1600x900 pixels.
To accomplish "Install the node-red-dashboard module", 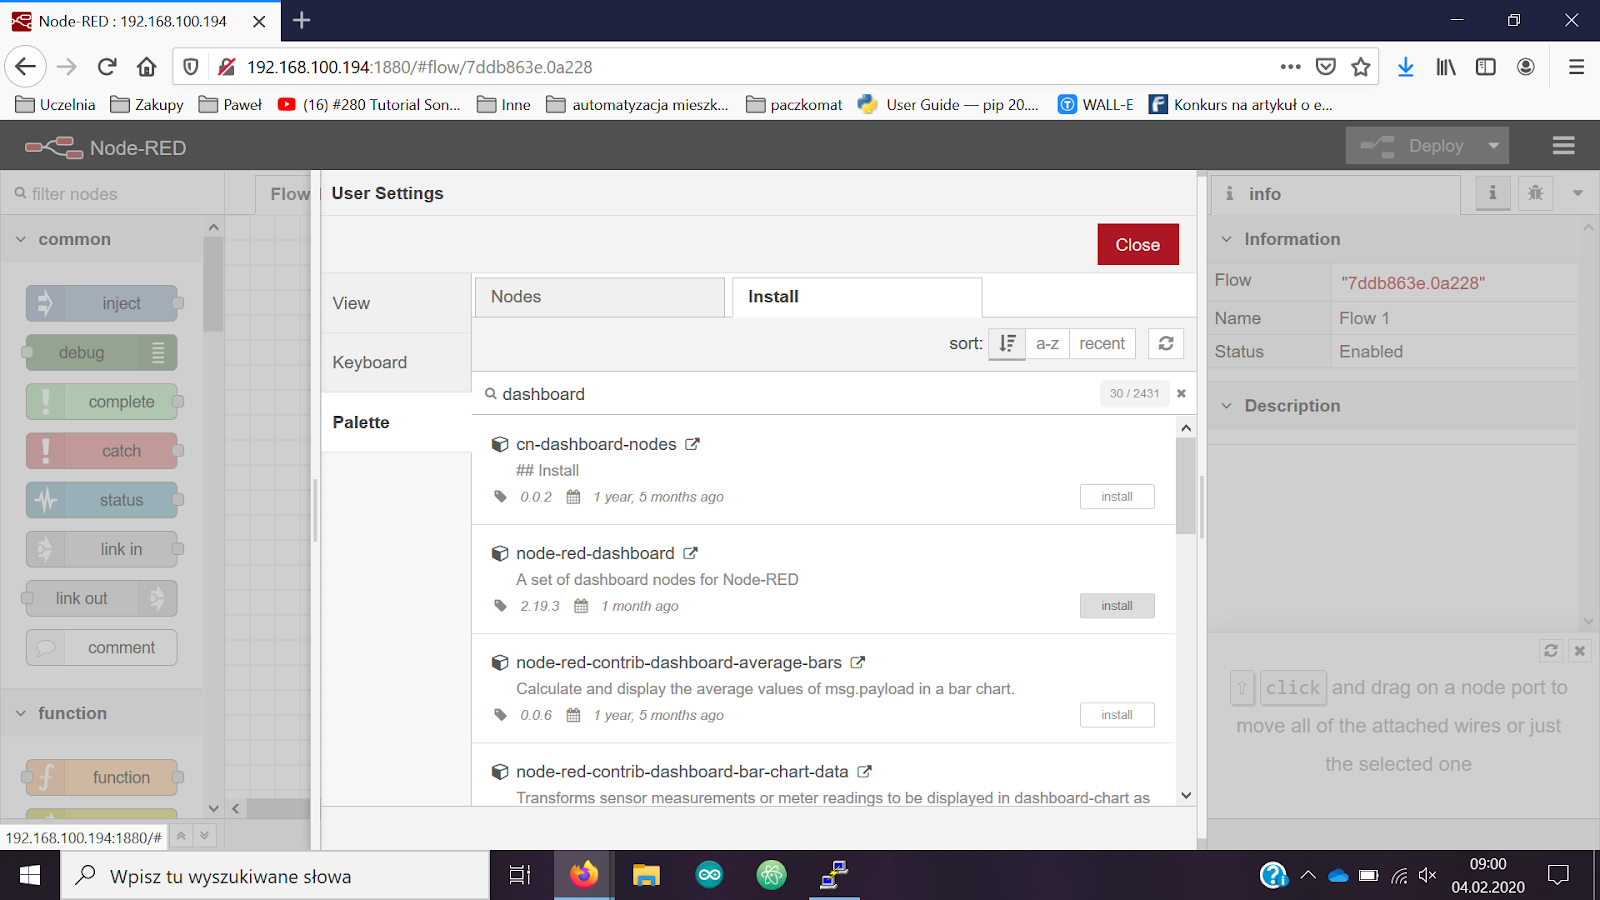I will click(1117, 606).
